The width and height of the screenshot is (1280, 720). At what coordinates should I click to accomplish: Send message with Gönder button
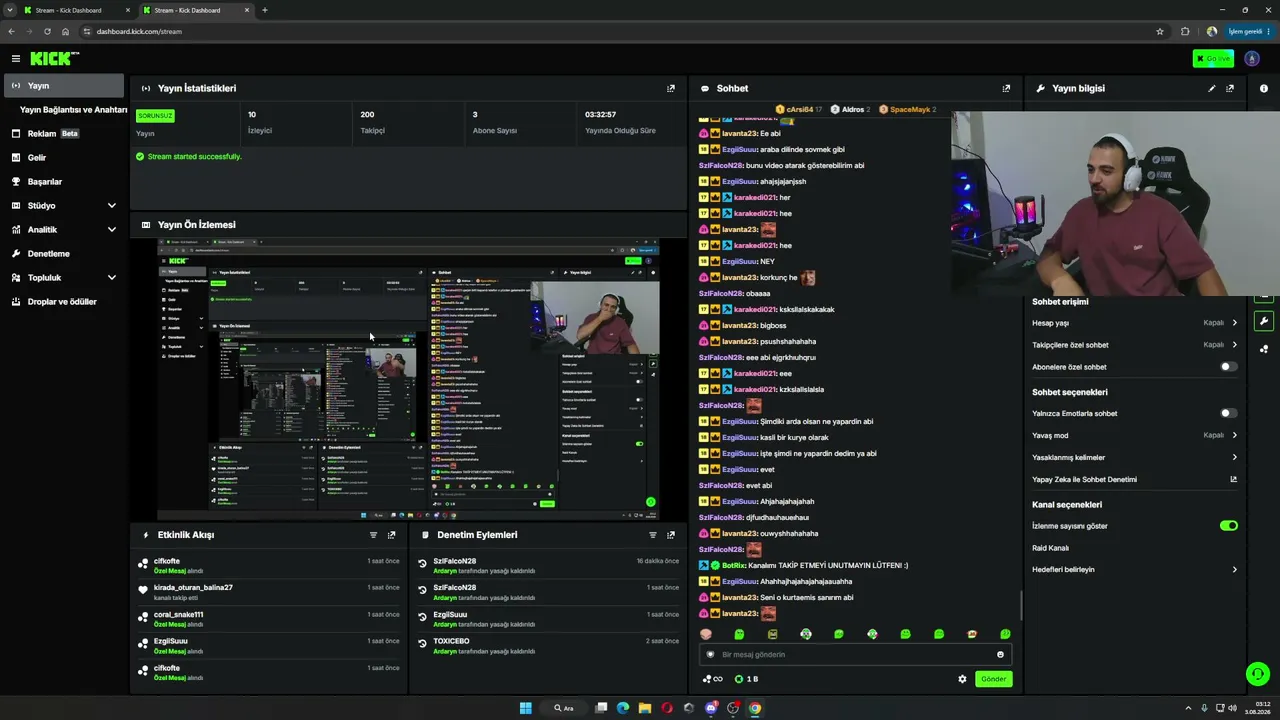[x=993, y=679]
